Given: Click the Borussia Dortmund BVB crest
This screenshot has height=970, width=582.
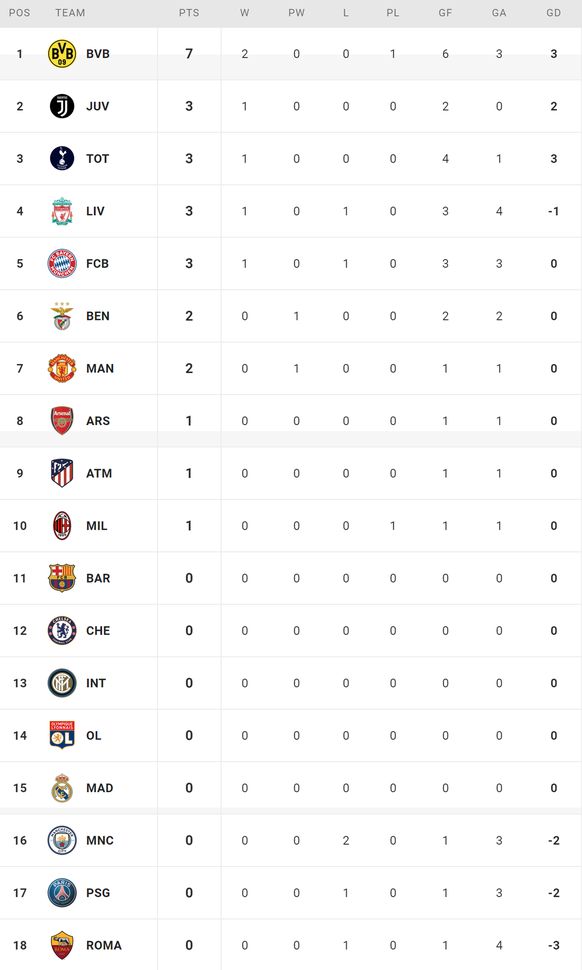Looking at the screenshot, I should pos(62,54).
